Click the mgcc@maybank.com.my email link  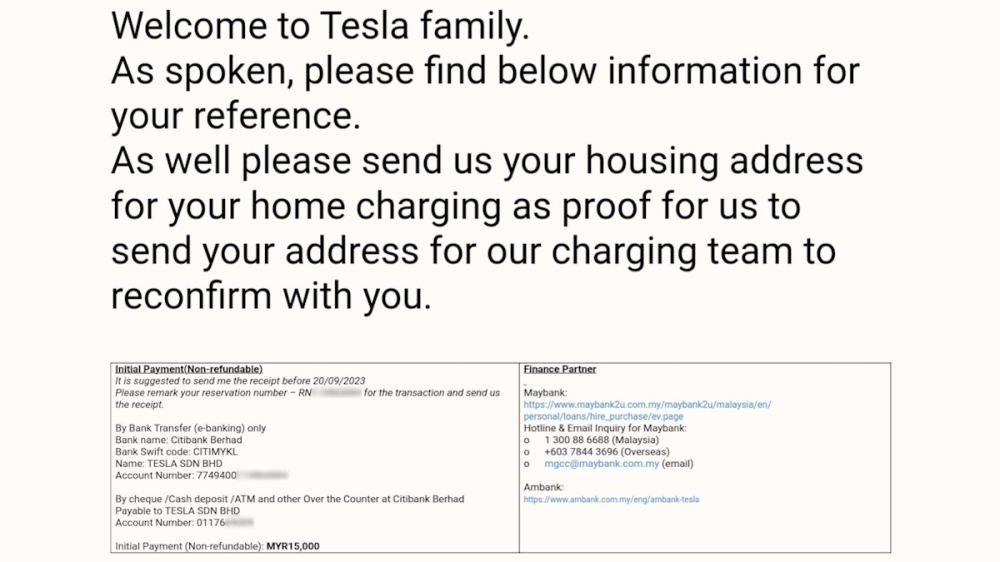601,464
